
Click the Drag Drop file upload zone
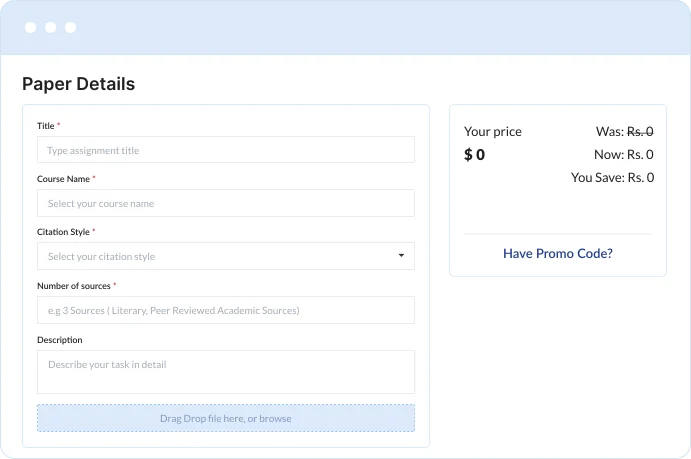pyautogui.click(x=225, y=418)
